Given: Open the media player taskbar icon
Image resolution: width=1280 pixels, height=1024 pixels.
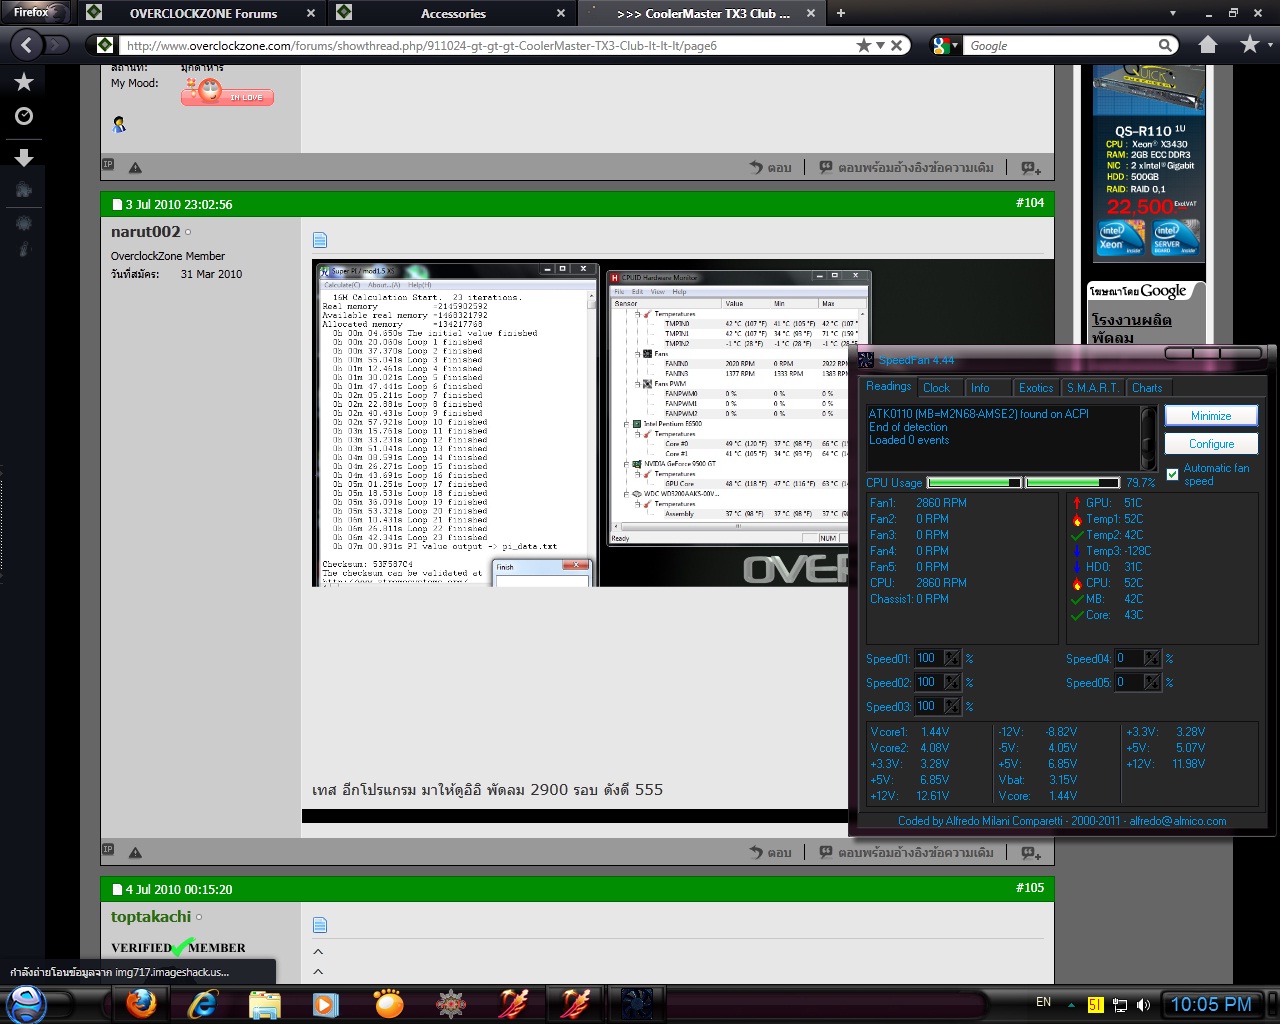Looking at the screenshot, I should click(x=326, y=1003).
